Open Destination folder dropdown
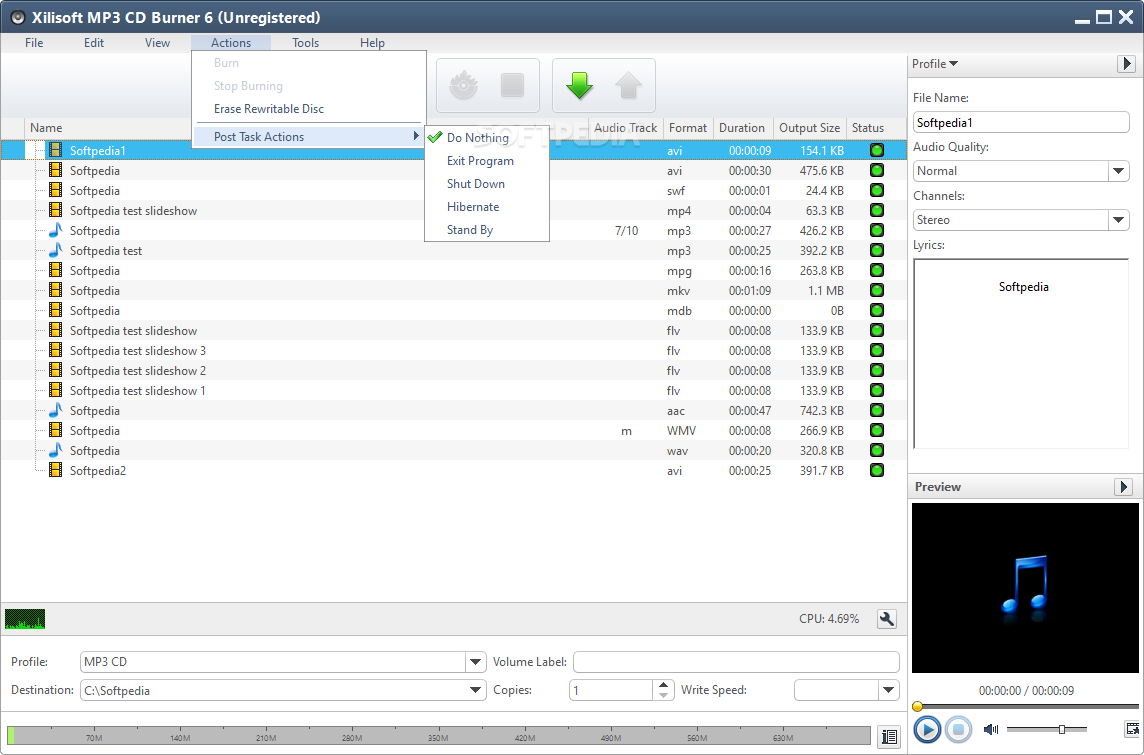 click(476, 690)
